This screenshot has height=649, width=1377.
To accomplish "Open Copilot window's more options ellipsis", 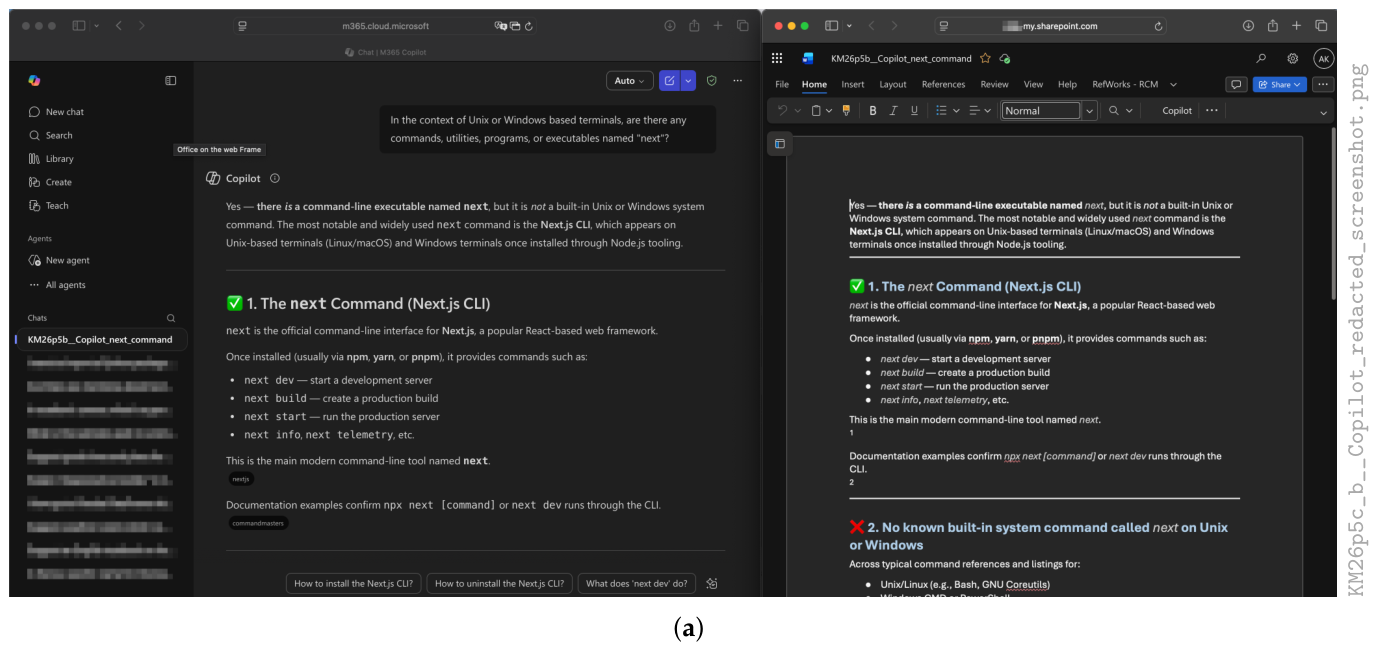I will click(738, 81).
